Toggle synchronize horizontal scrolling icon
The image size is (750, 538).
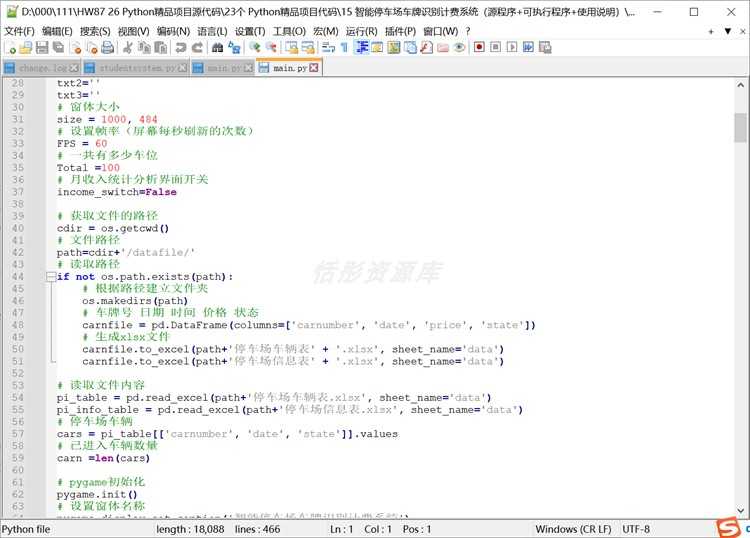[x=308, y=47]
